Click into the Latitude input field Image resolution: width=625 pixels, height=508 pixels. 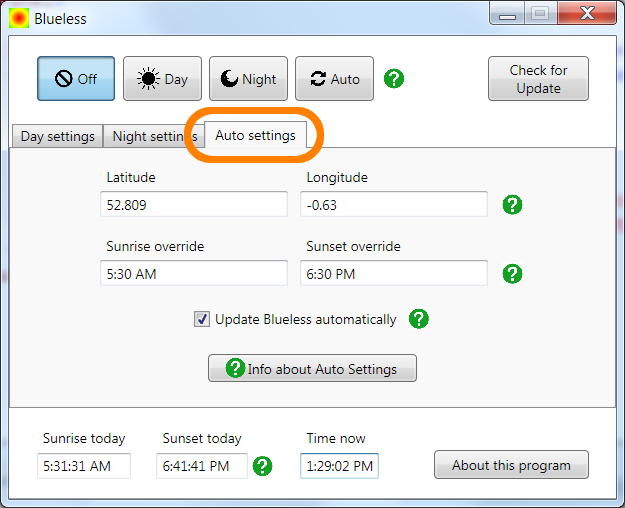coord(193,205)
